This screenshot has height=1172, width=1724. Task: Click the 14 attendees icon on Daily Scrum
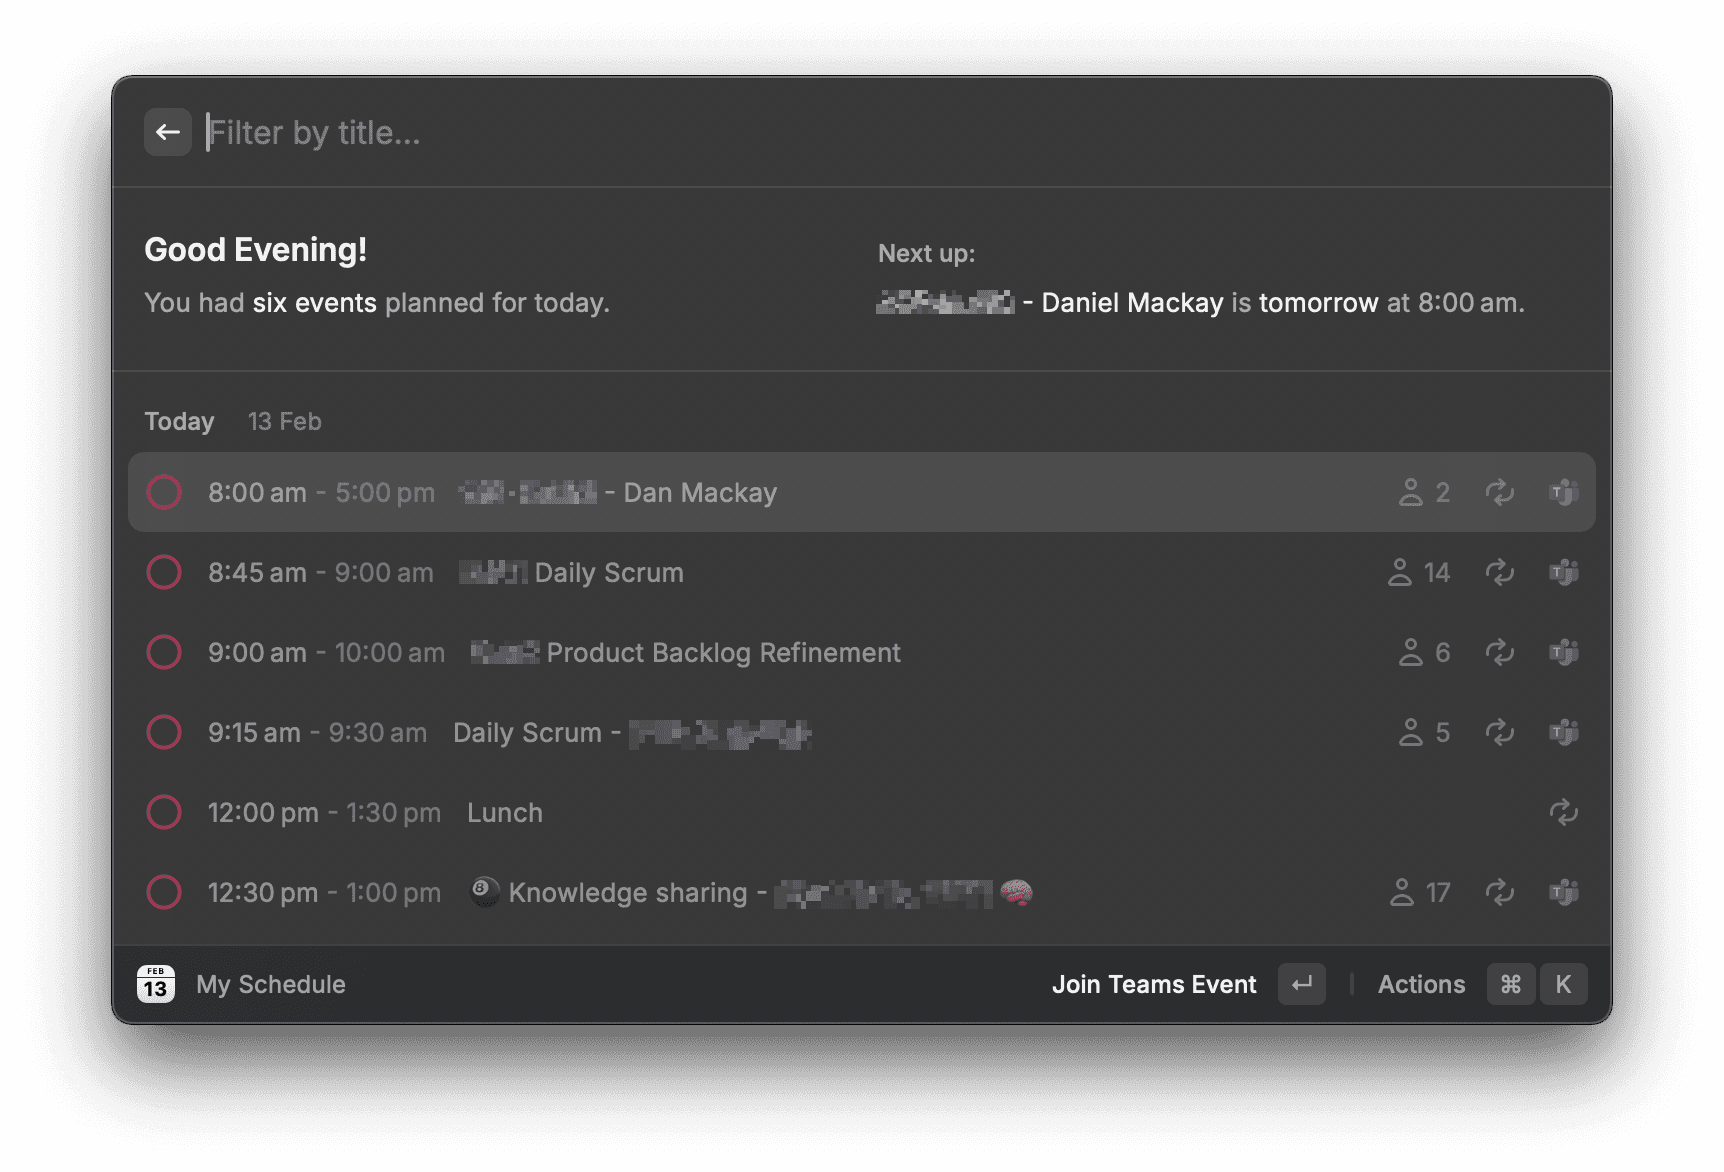pyautogui.click(x=1400, y=572)
